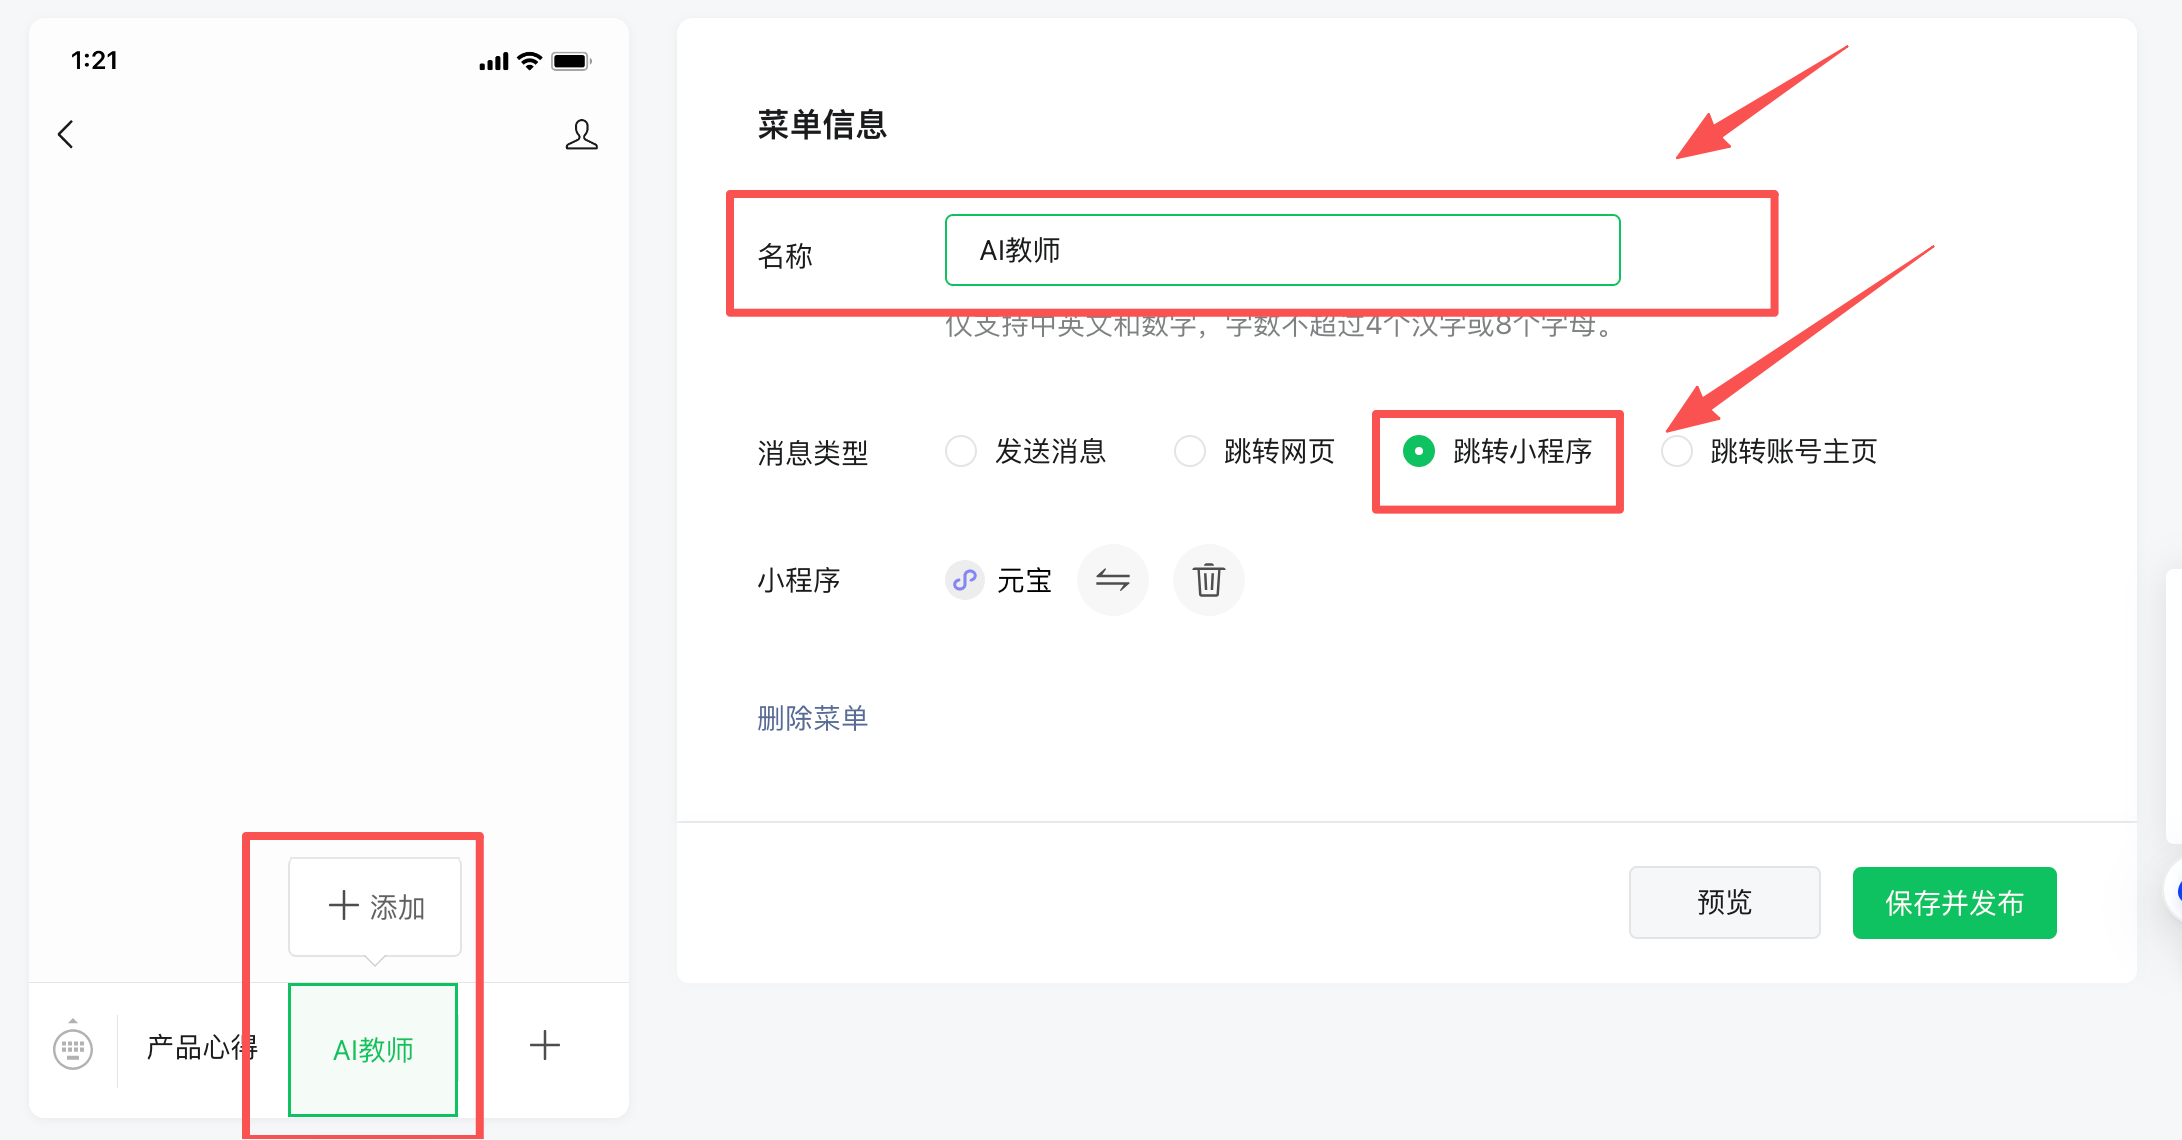Select the AI教师 menu tab

[x=373, y=1050]
